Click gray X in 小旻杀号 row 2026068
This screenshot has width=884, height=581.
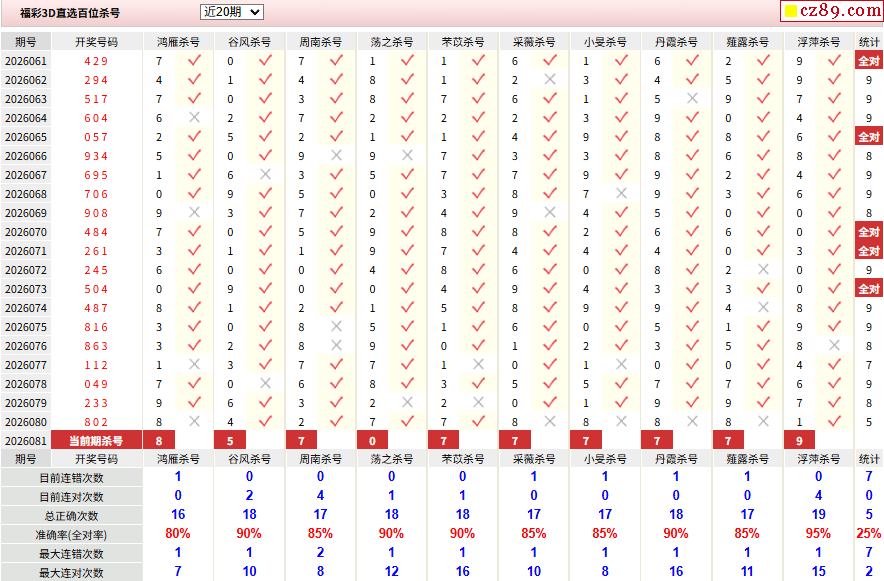click(621, 193)
